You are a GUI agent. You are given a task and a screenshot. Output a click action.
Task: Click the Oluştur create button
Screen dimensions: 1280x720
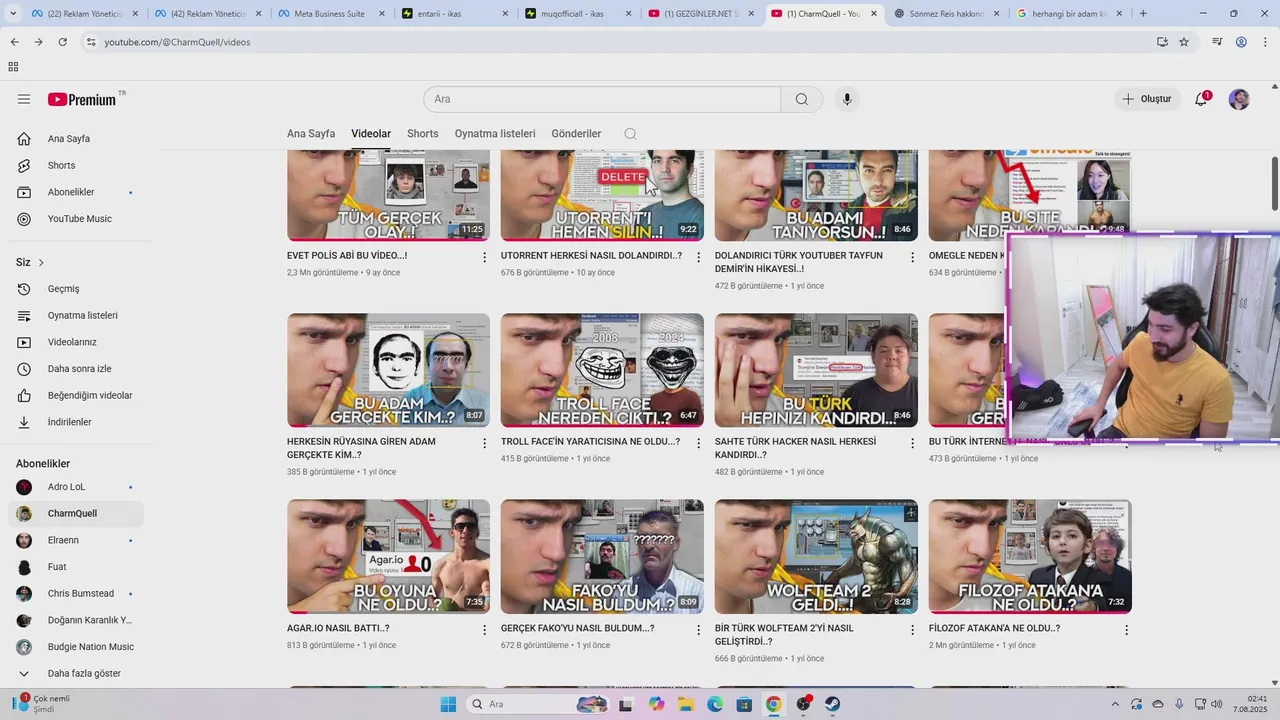(1147, 99)
